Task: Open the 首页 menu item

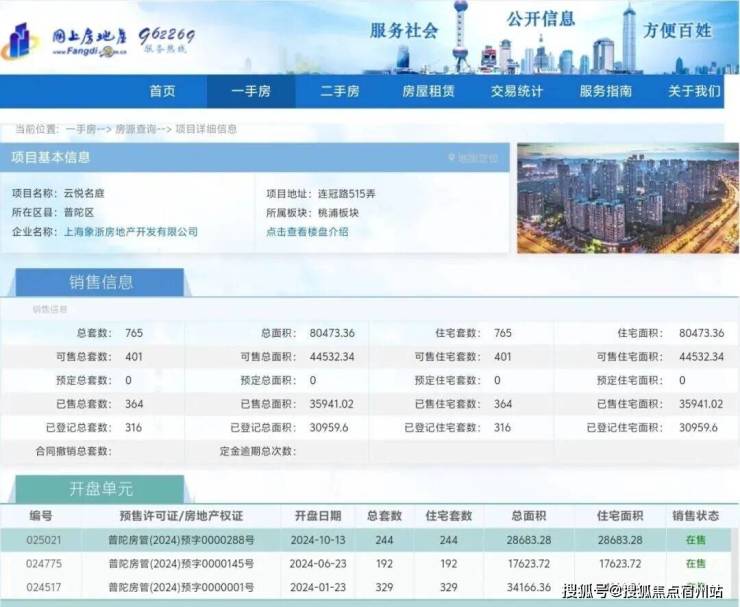Action: (162, 91)
